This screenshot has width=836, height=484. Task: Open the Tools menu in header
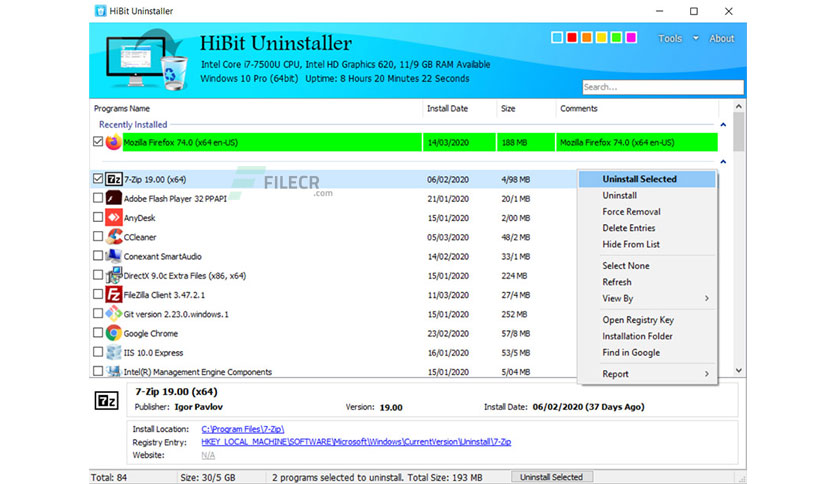[670, 38]
